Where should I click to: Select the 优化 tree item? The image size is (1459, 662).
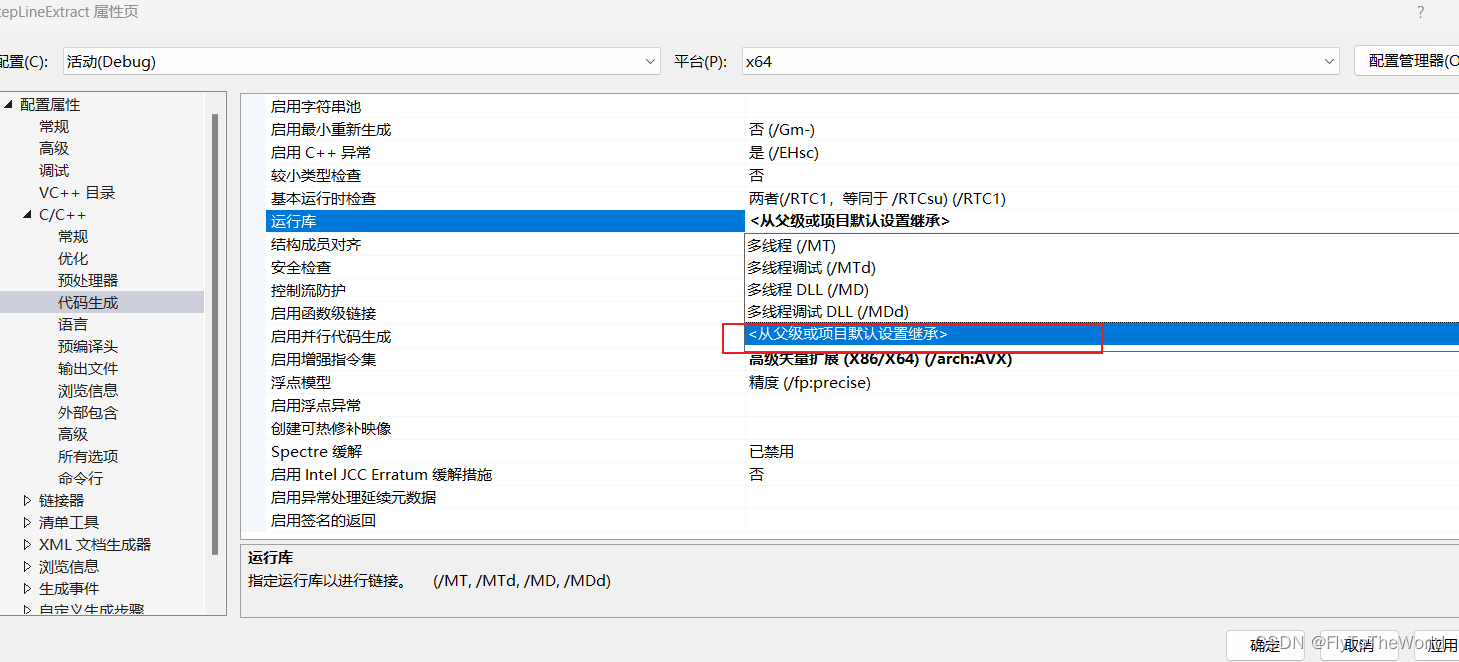[72, 258]
